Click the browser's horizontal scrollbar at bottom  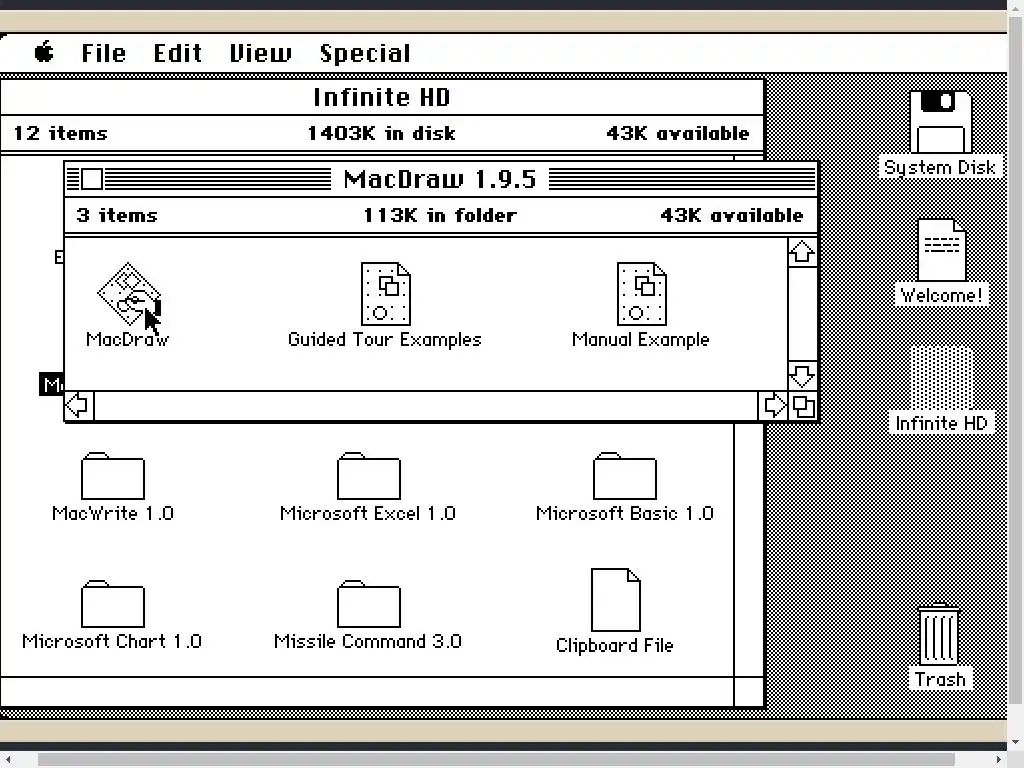pyautogui.click(x=496, y=760)
